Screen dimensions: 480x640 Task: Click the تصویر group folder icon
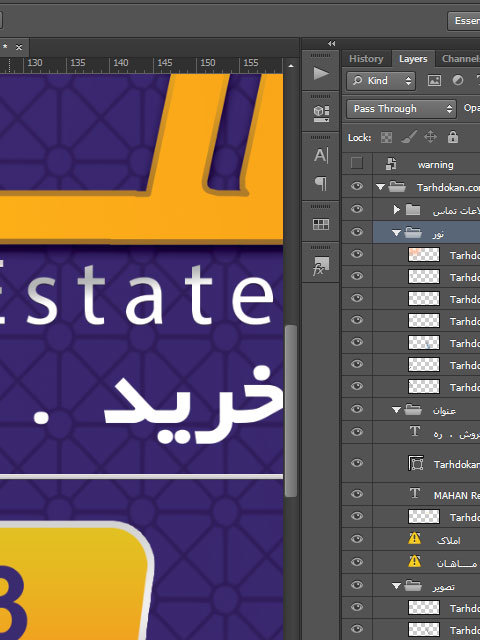pyautogui.click(x=413, y=586)
